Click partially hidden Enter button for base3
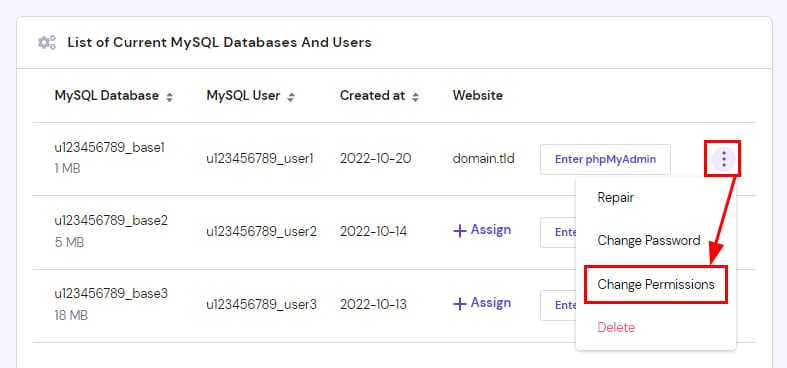This screenshot has width=787, height=368. point(558,305)
